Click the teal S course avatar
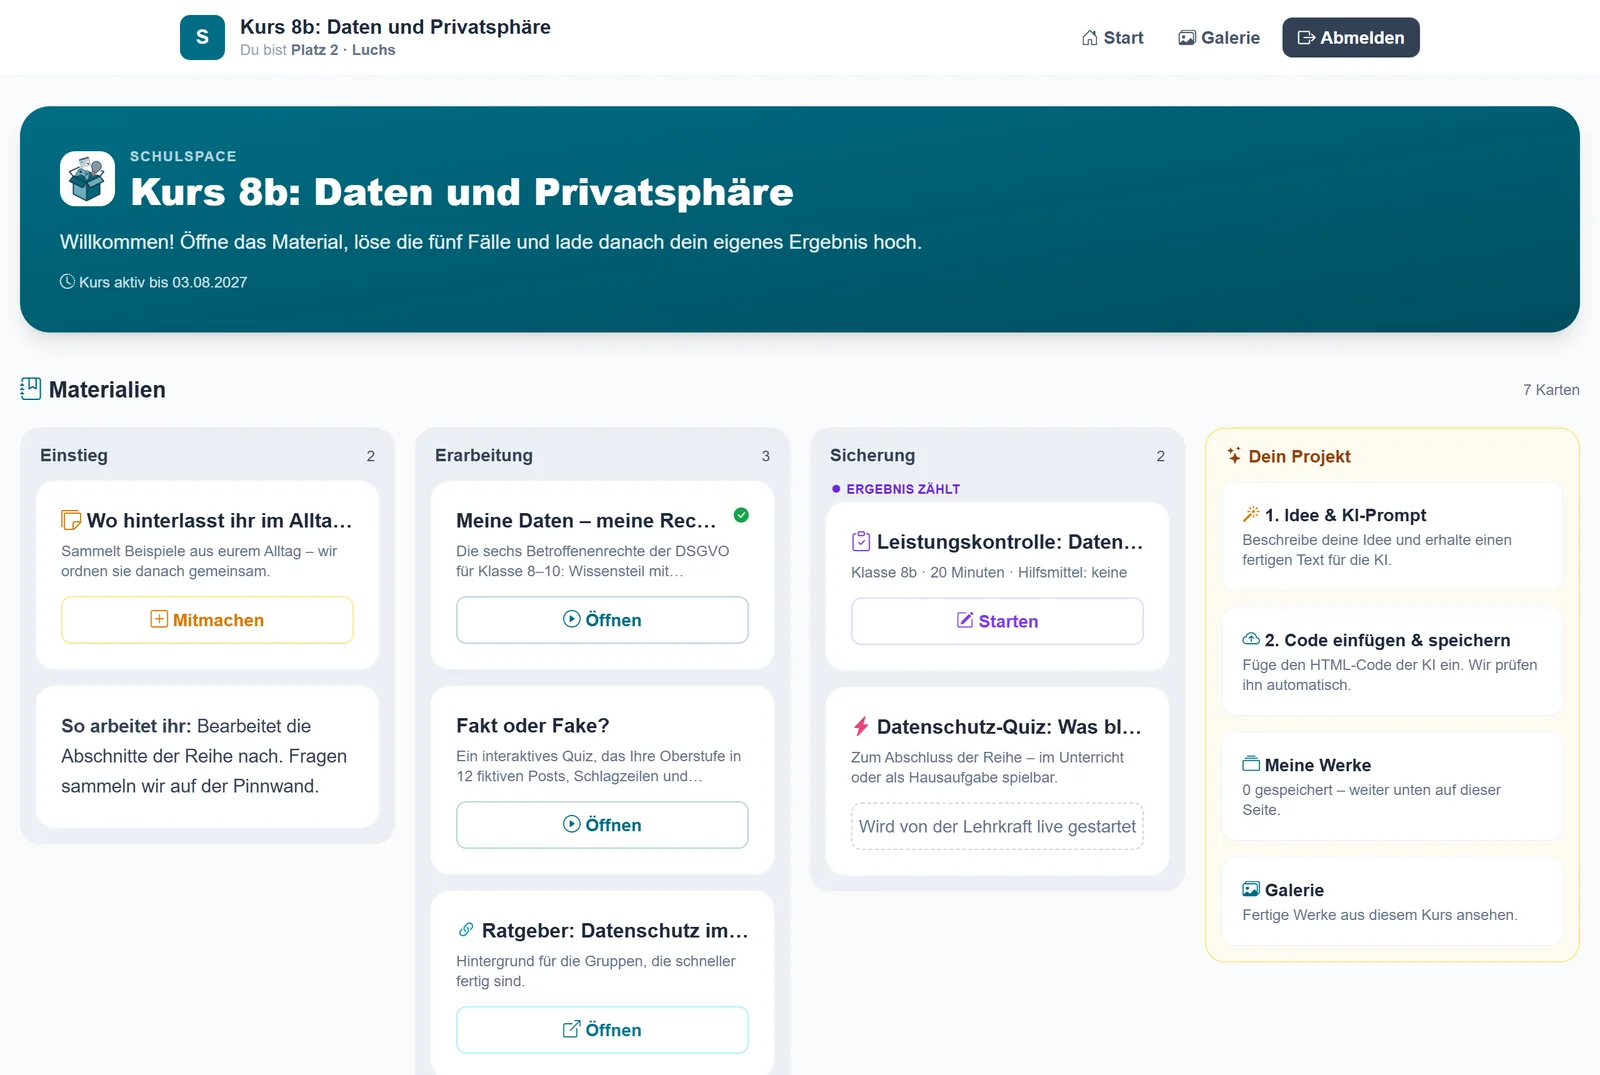Image resolution: width=1600 pixels, height=1075 pixels. [202, 37]
